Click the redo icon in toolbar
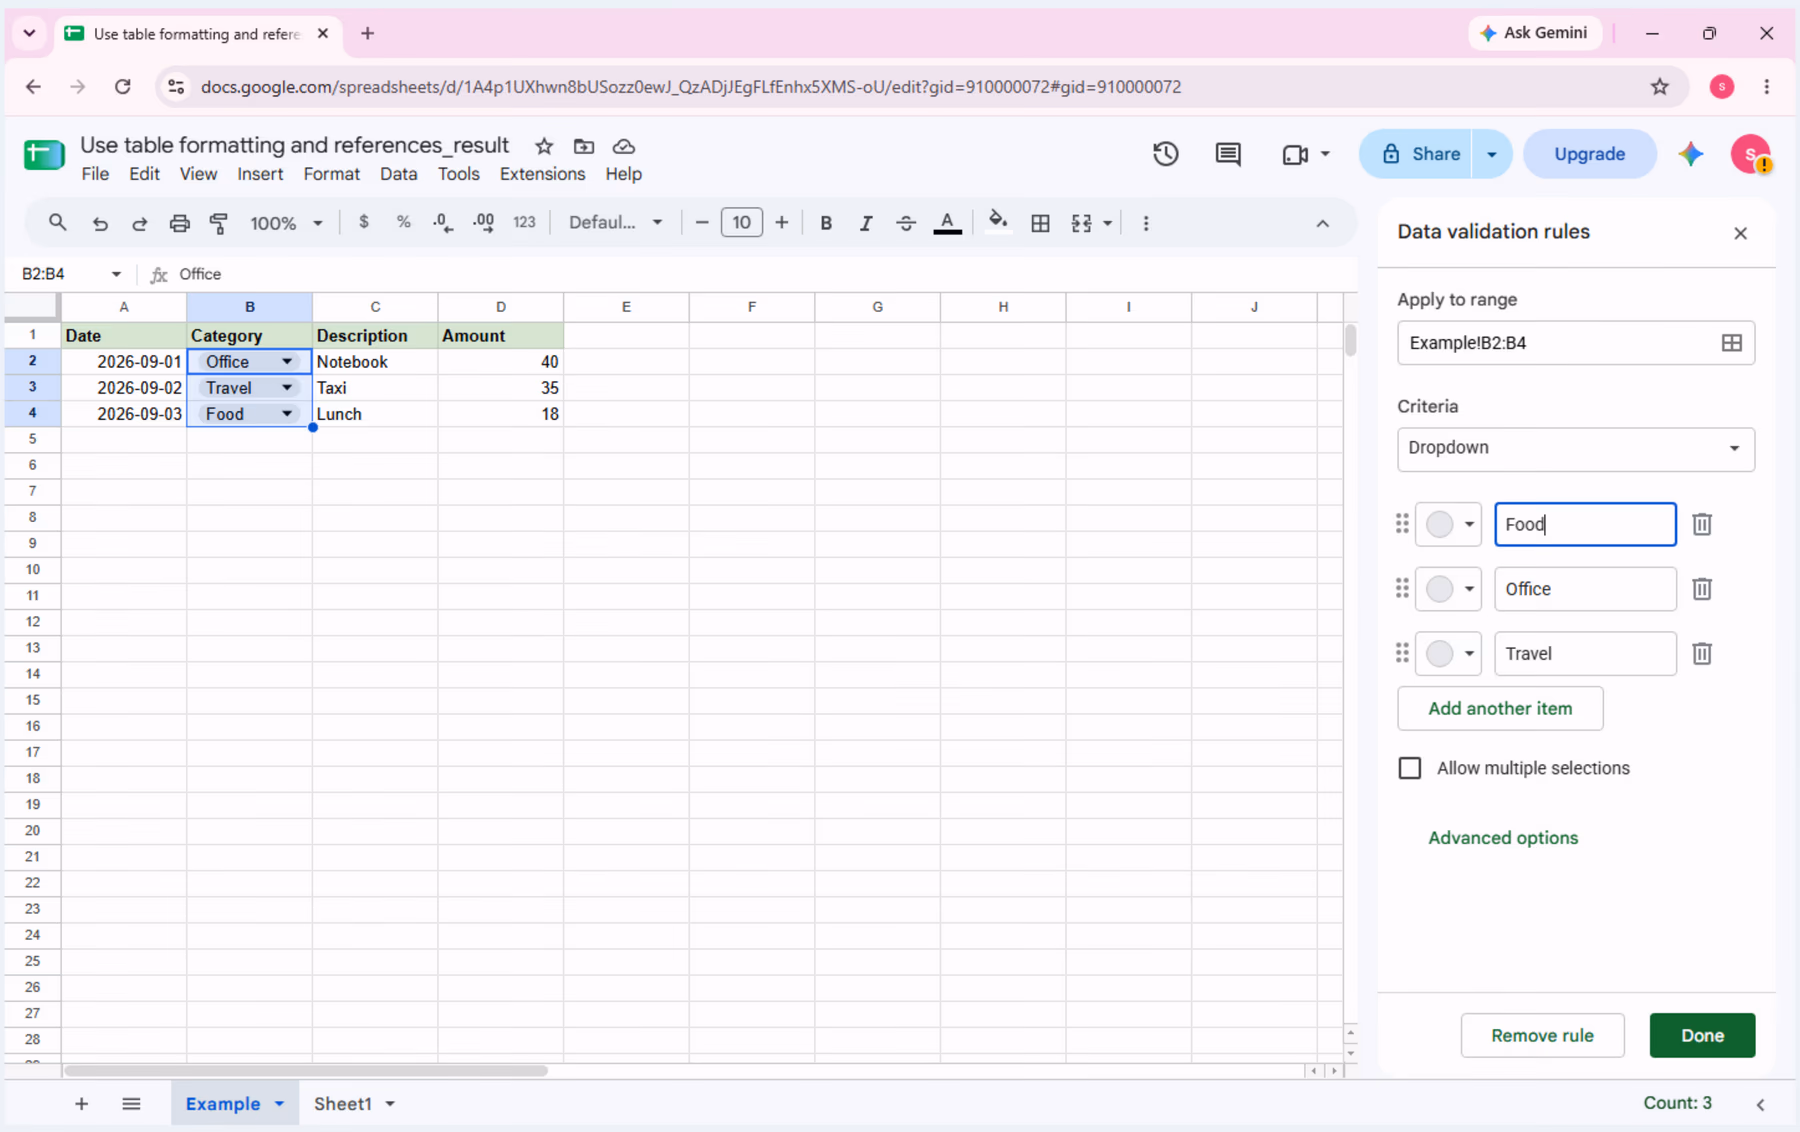Screen dimensions: 1800x1132 pos(139,223)
